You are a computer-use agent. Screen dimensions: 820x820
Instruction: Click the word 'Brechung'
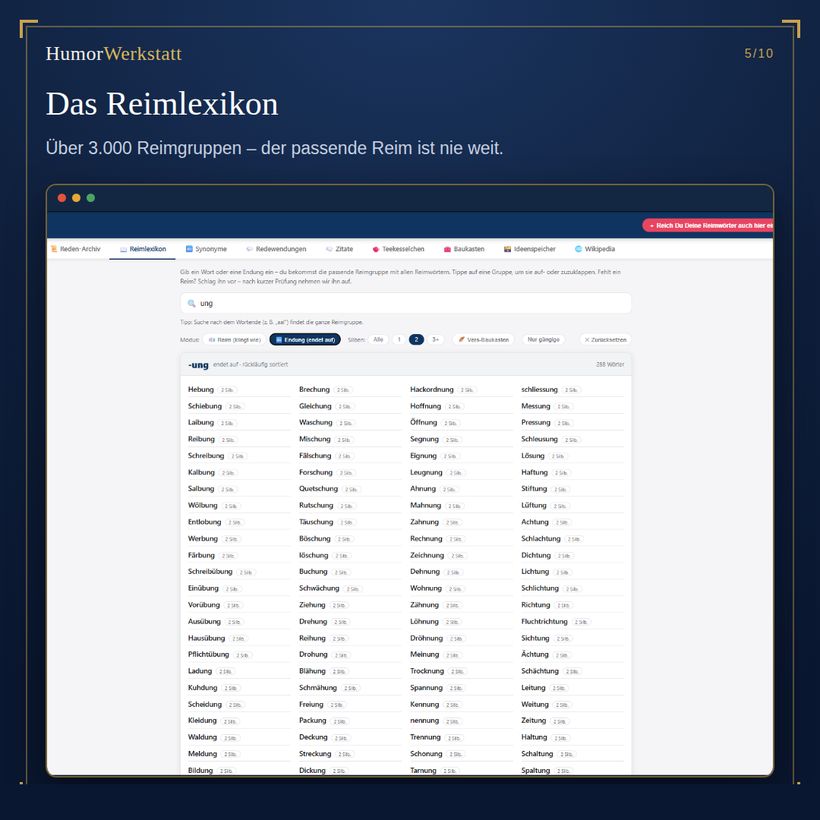(314, 390)
